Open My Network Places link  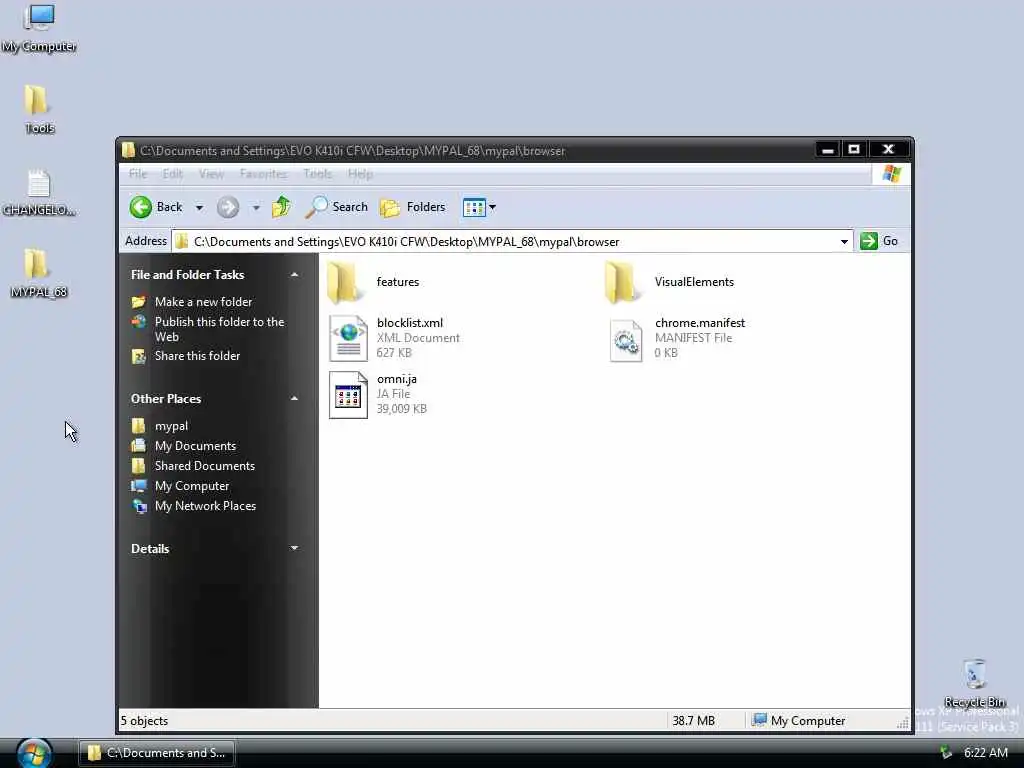point(205,506)
